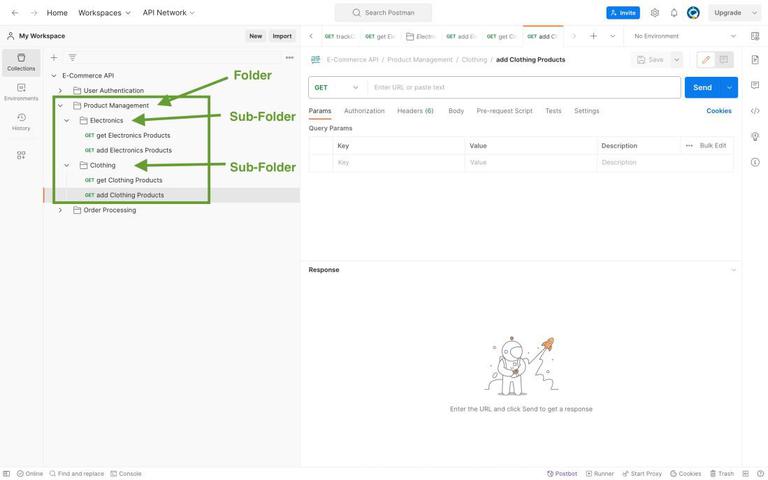Open the Runner from the status bar
768x480 pixels.
click(x=600, y=474)
